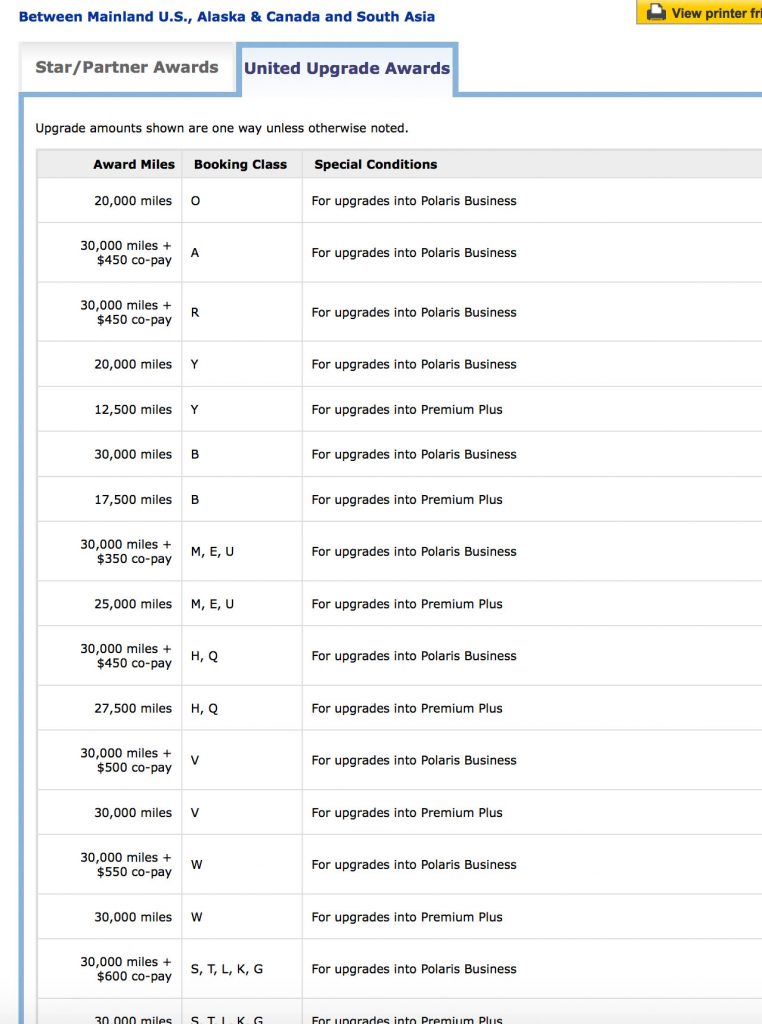
Task: Click the Special Conditions column header
Action: click(375, 165)
